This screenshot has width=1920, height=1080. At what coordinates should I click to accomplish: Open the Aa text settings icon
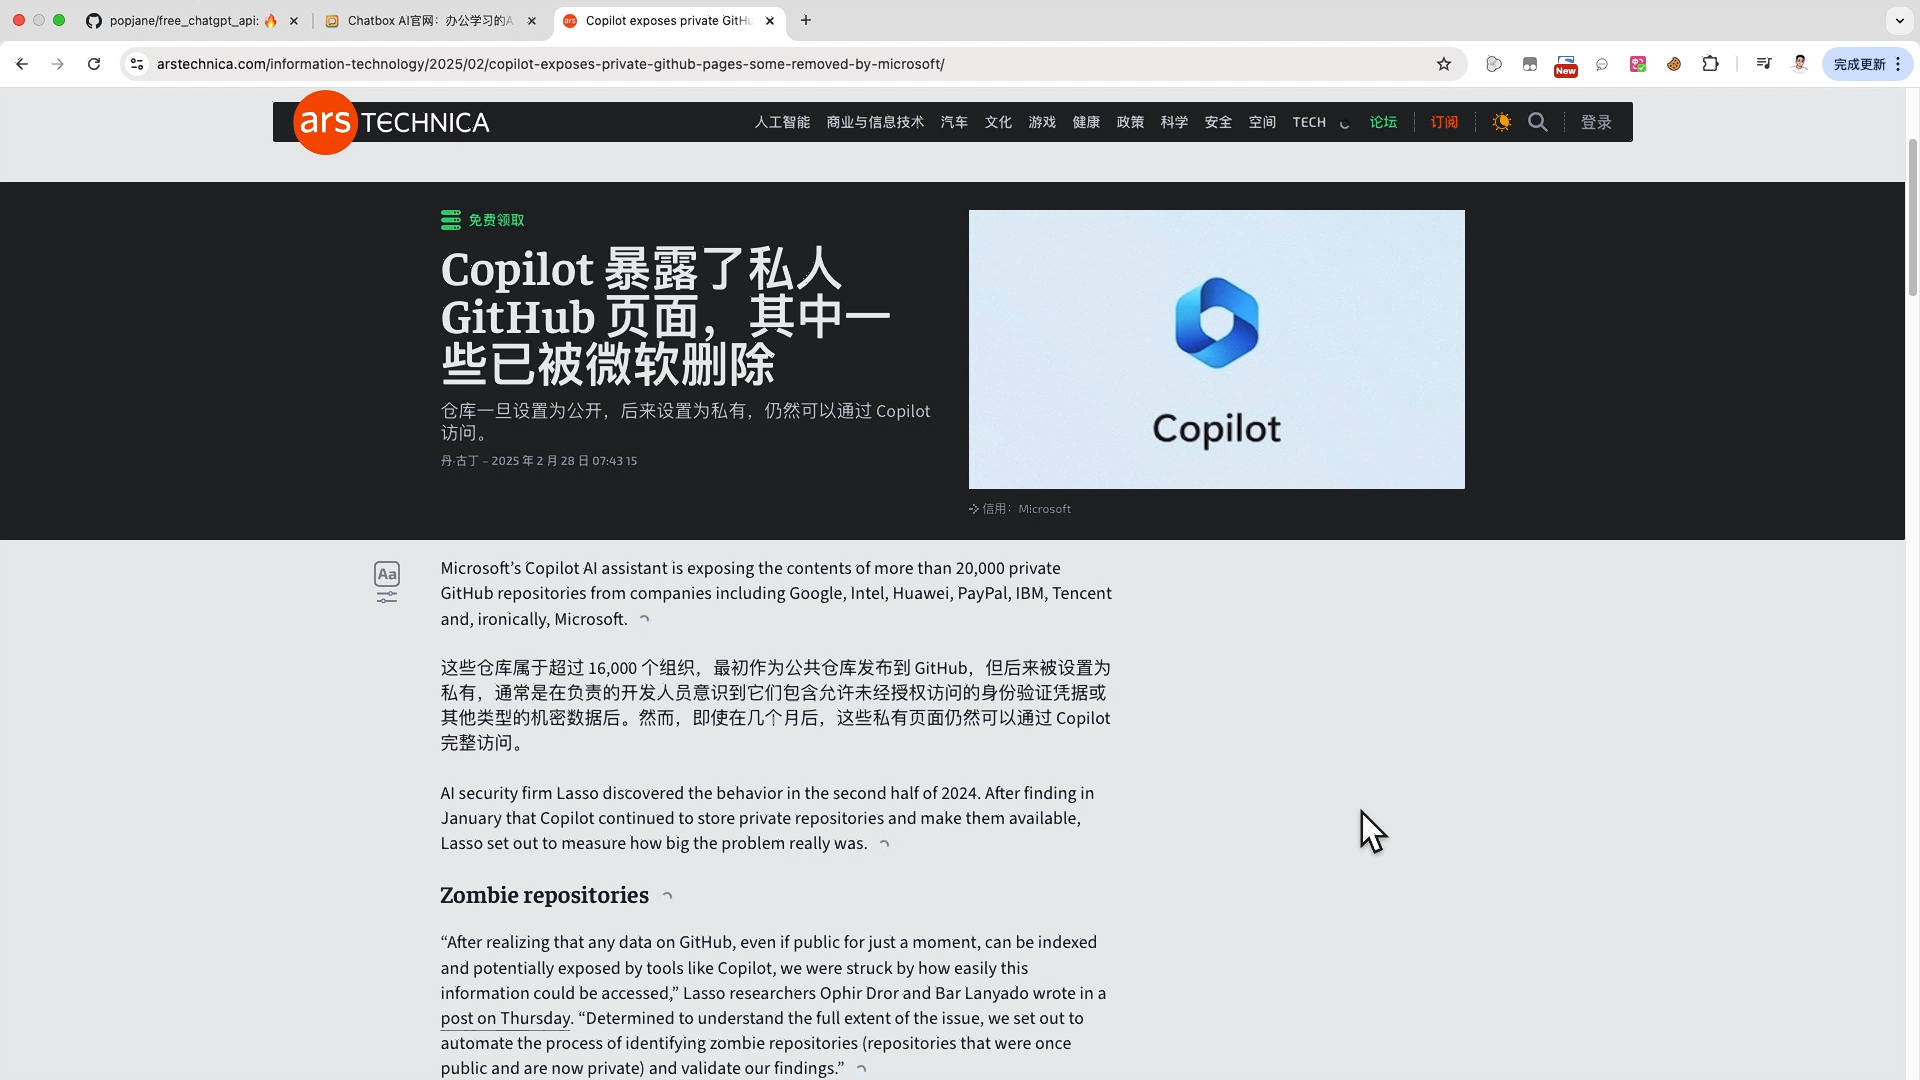387,574
